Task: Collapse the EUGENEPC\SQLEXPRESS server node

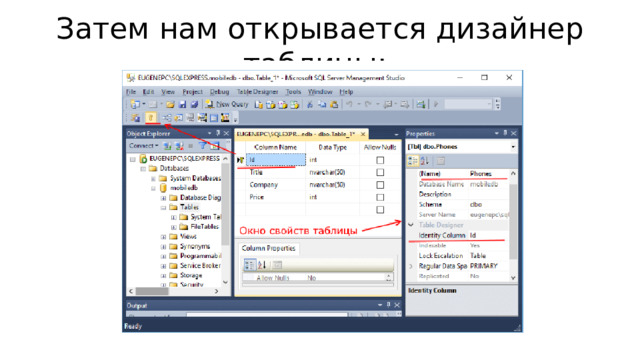Action: 133,159
